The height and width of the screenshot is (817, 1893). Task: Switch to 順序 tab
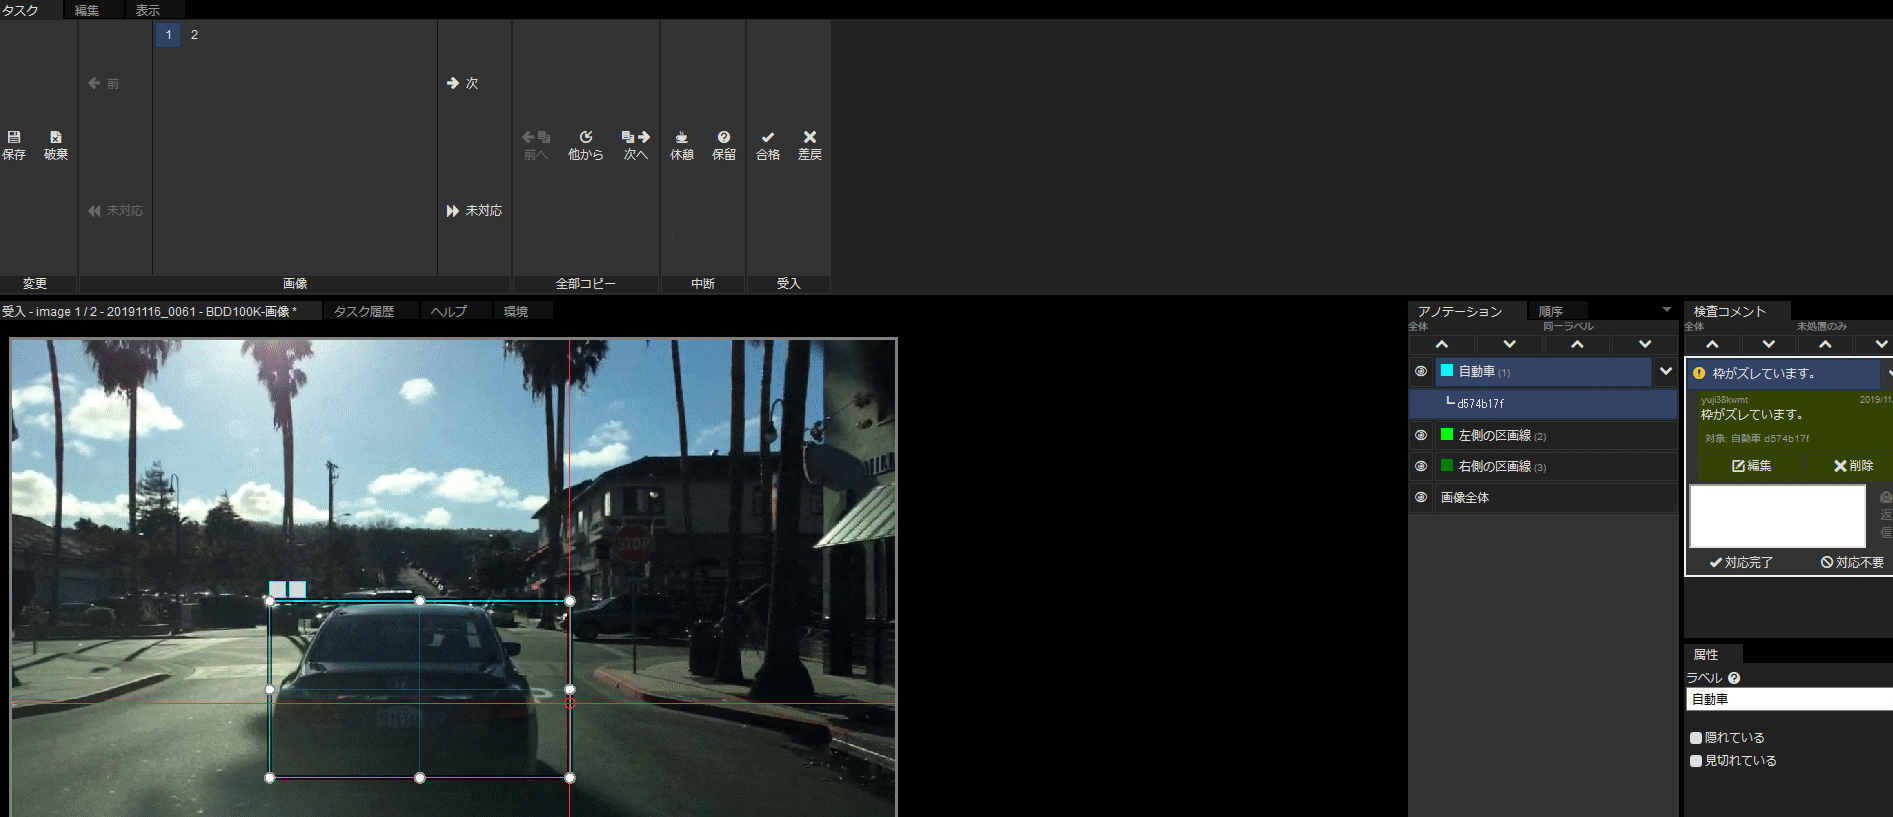click(x=1551, y=312)
